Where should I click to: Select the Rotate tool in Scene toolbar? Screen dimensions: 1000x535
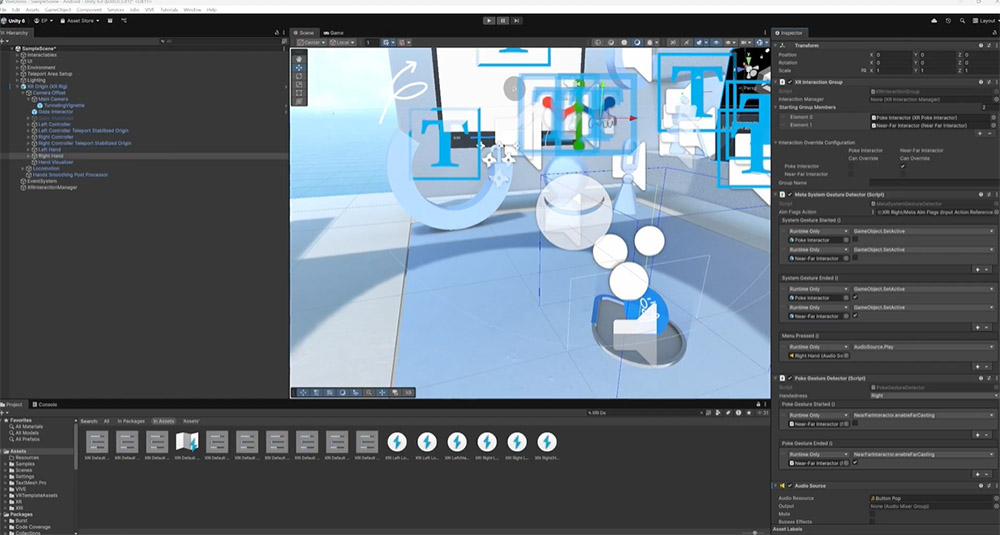tap(298, 77)
